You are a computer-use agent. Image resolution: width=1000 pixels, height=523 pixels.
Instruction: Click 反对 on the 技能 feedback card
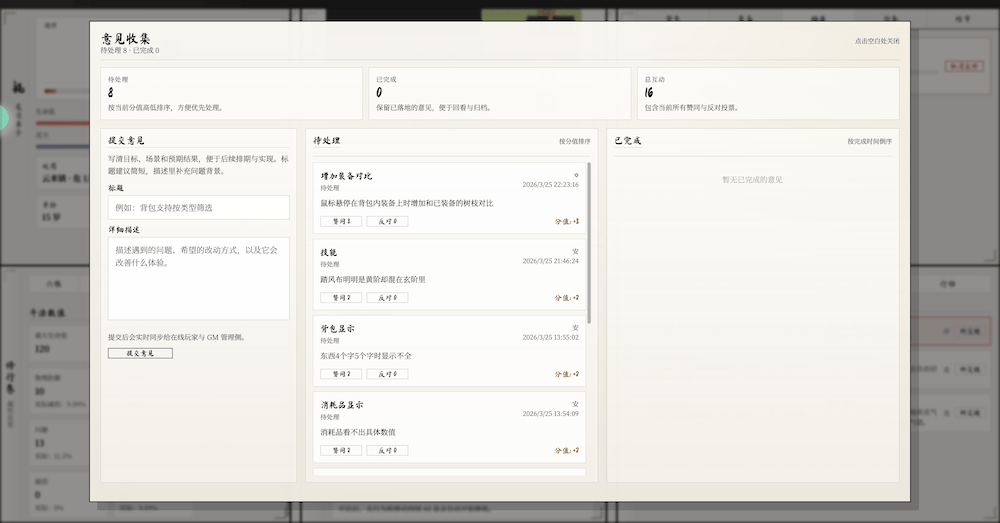[x=387, y=298]
